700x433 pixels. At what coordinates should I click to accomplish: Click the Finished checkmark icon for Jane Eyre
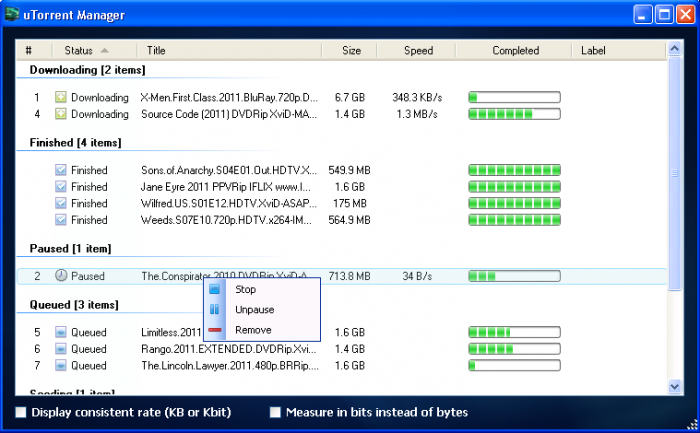pos(61,187)
